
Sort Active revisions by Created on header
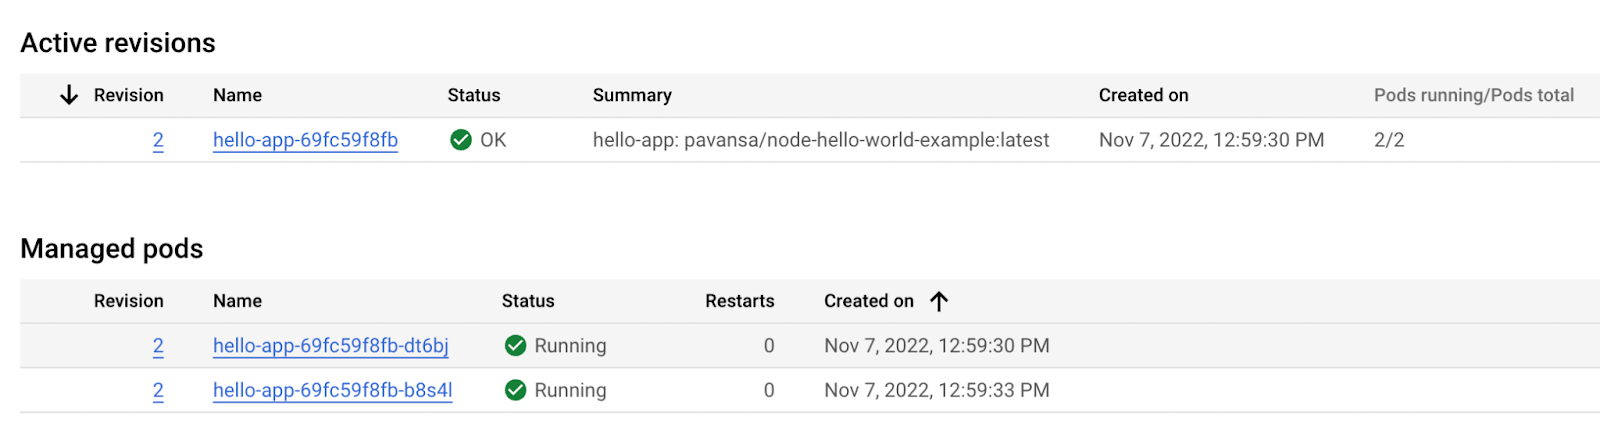click(x=1143, y=95)
